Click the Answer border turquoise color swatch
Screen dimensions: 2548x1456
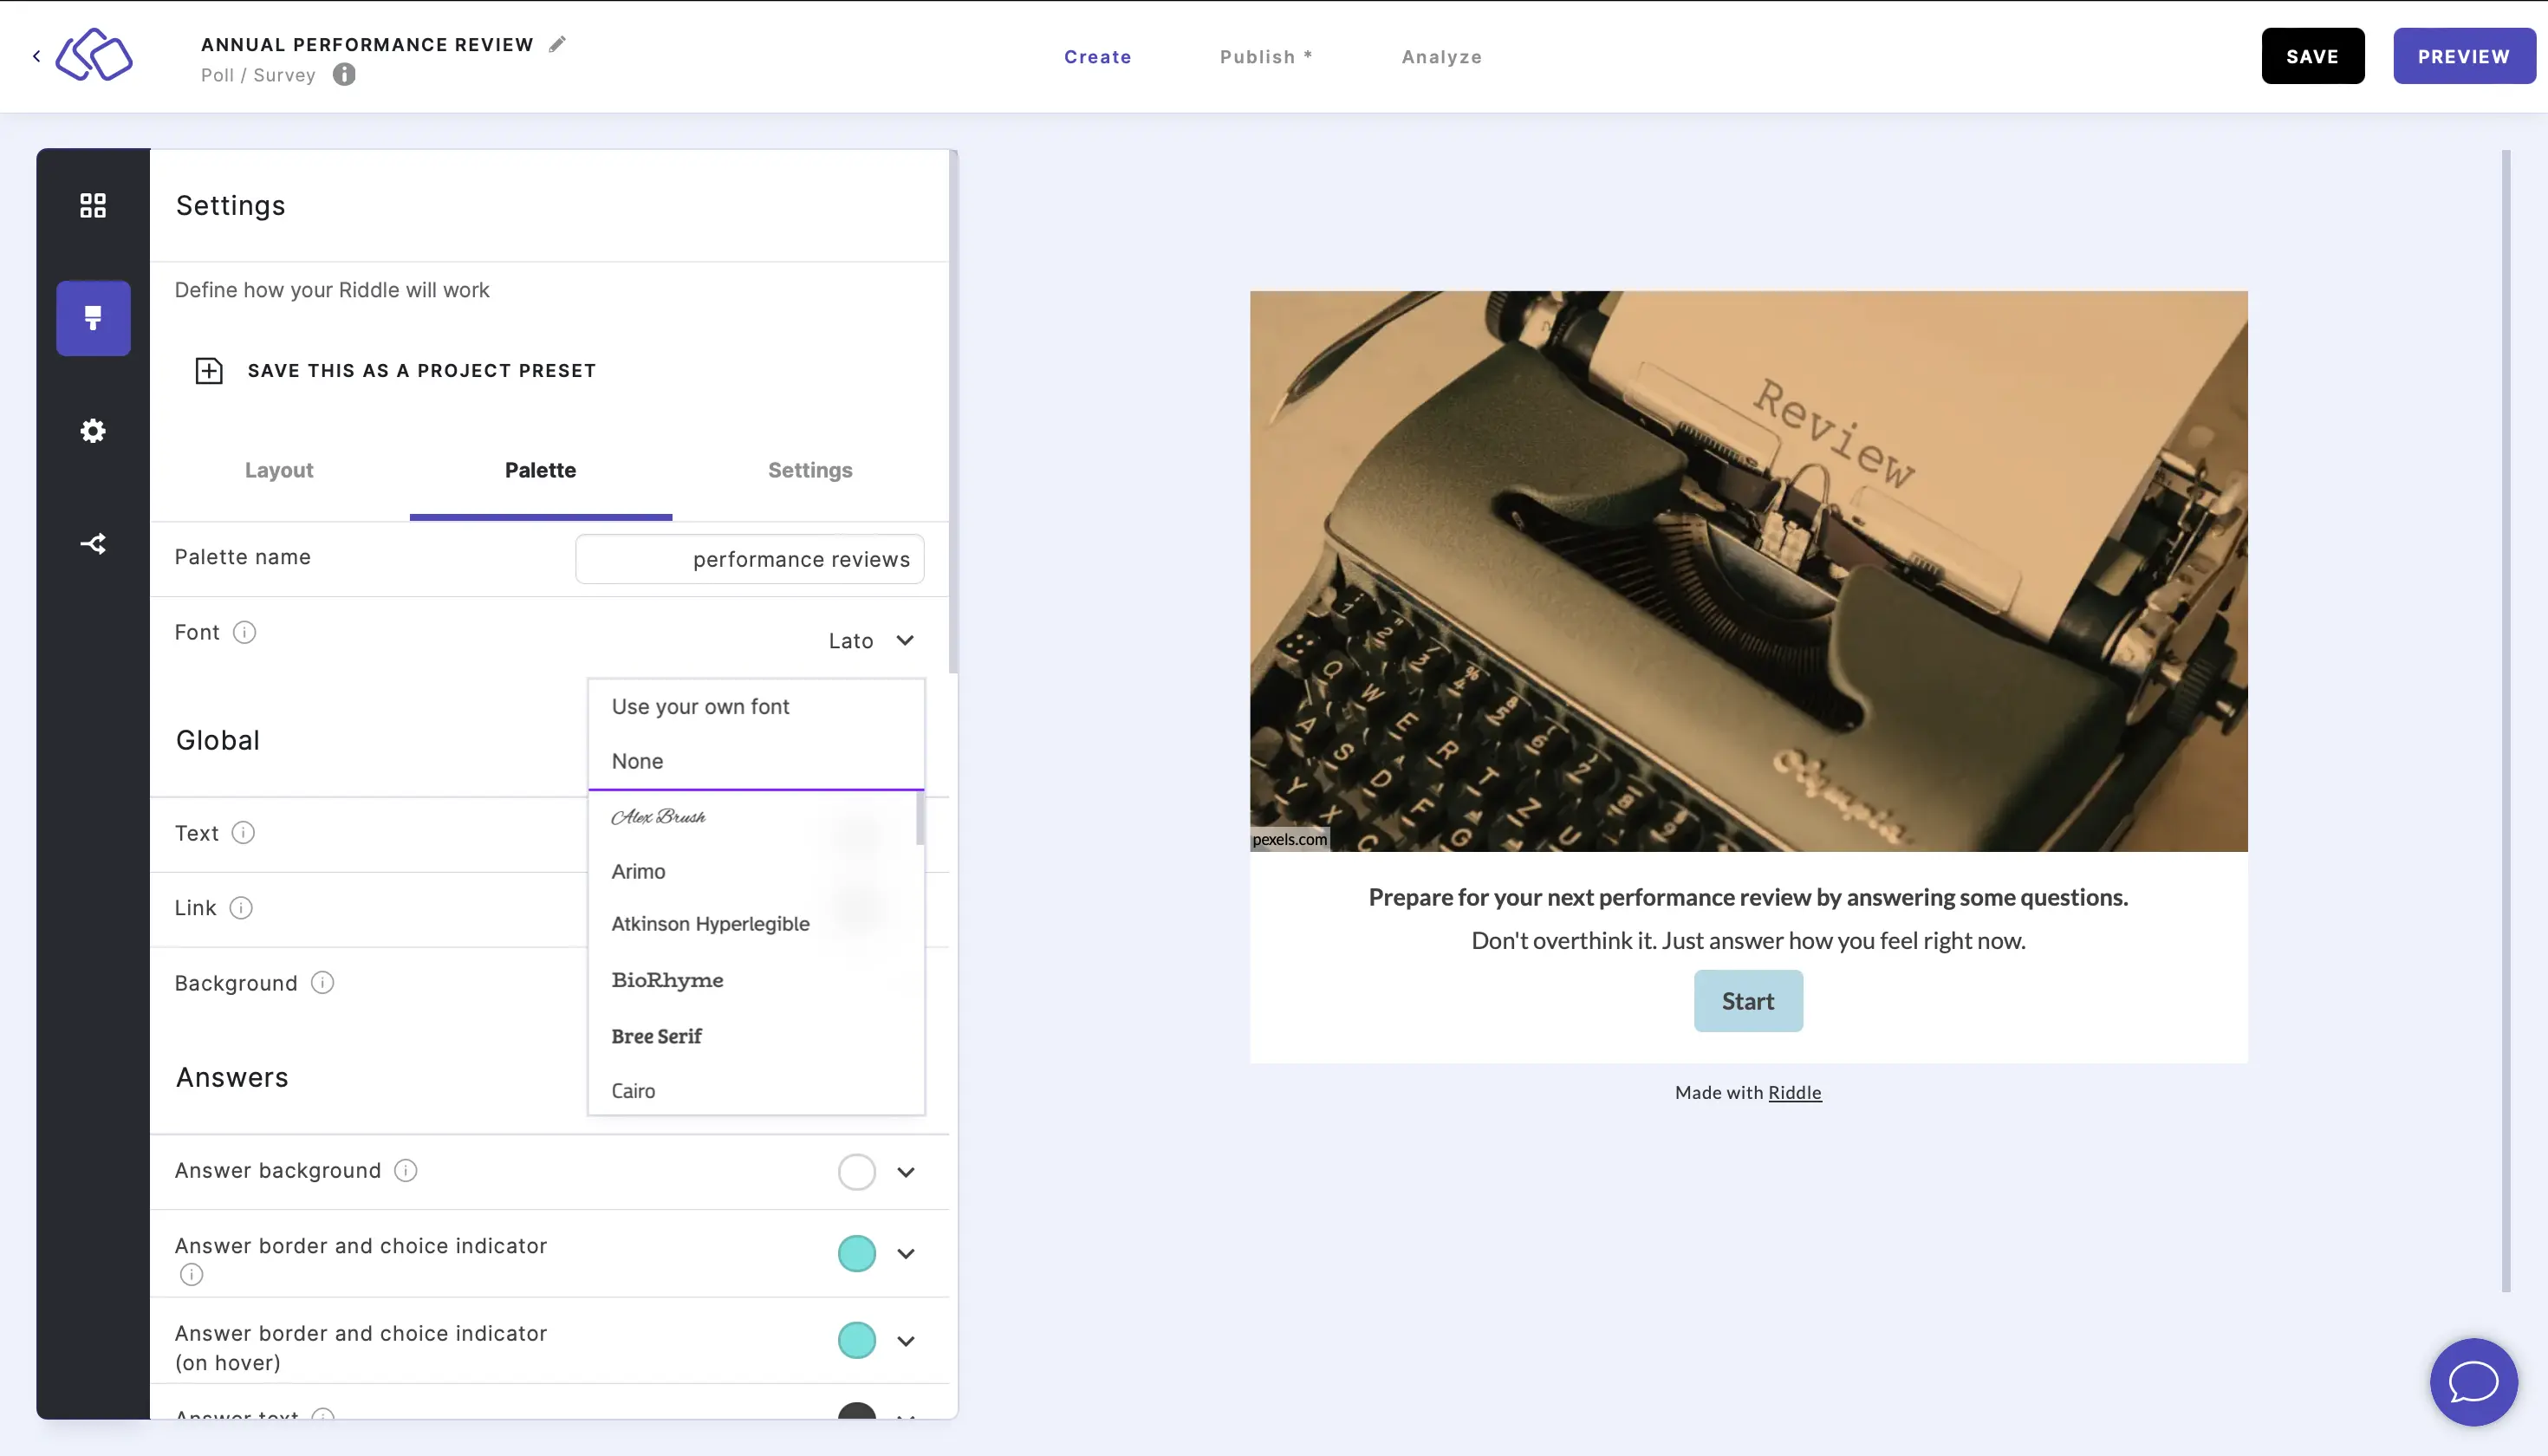click(856, 1254)
